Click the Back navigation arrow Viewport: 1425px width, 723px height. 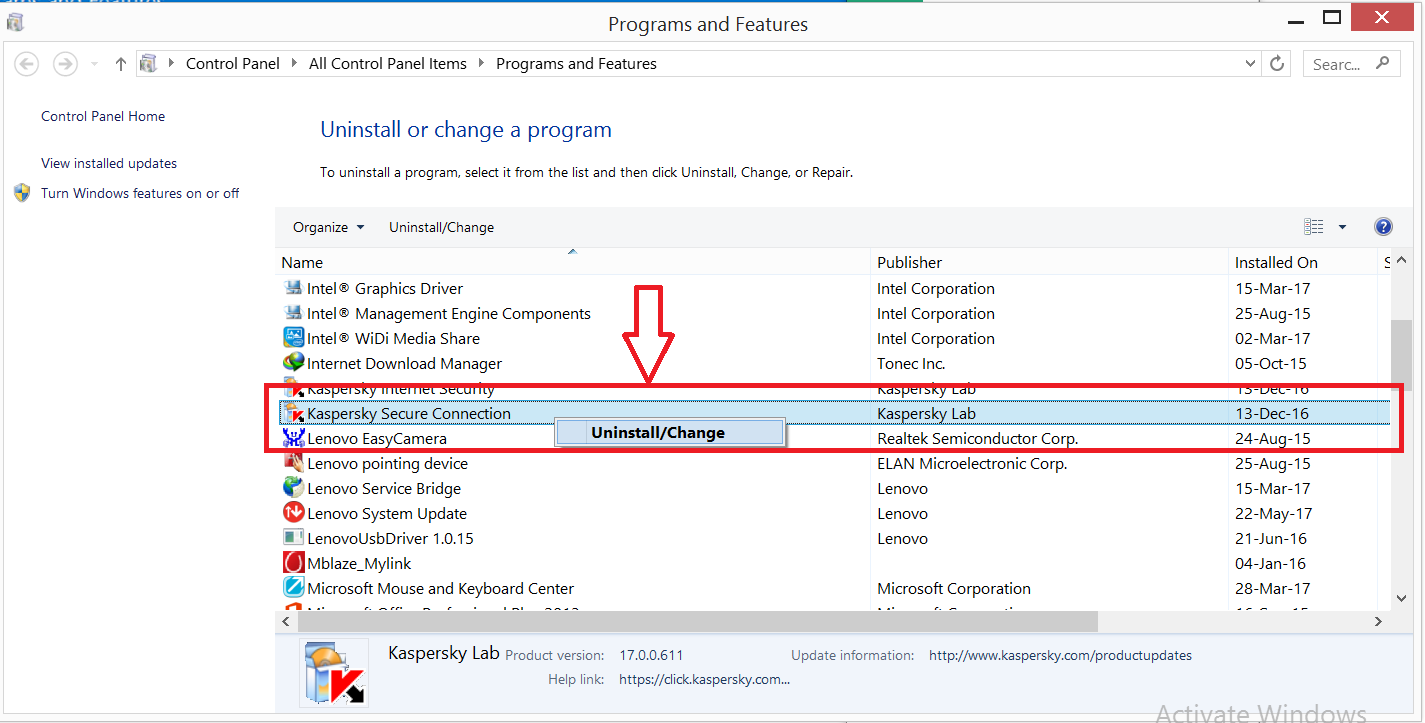point(27,64)
